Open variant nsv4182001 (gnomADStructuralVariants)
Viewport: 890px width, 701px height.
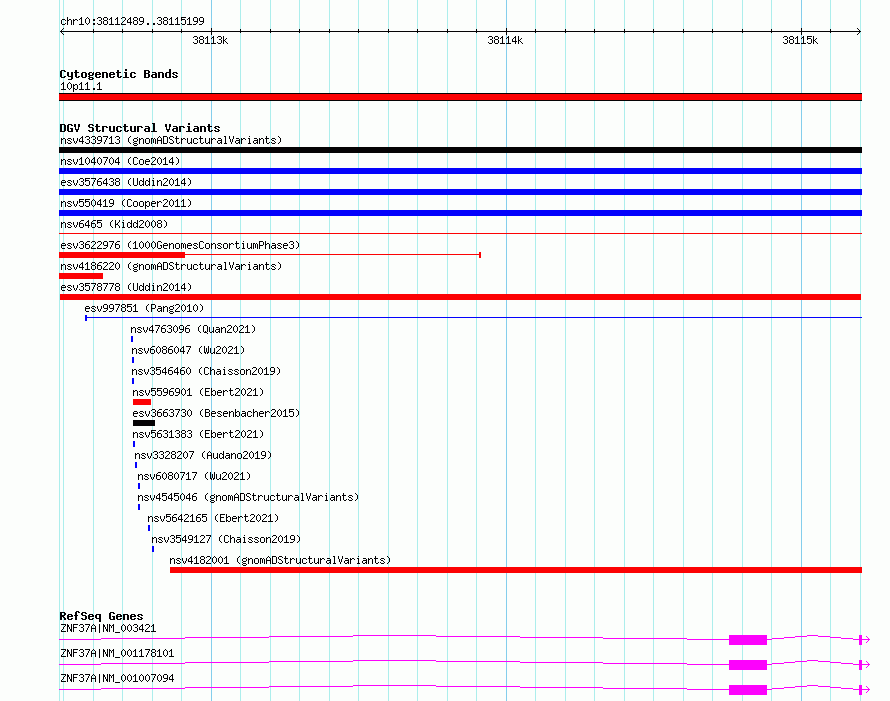[x=280, y=560]
